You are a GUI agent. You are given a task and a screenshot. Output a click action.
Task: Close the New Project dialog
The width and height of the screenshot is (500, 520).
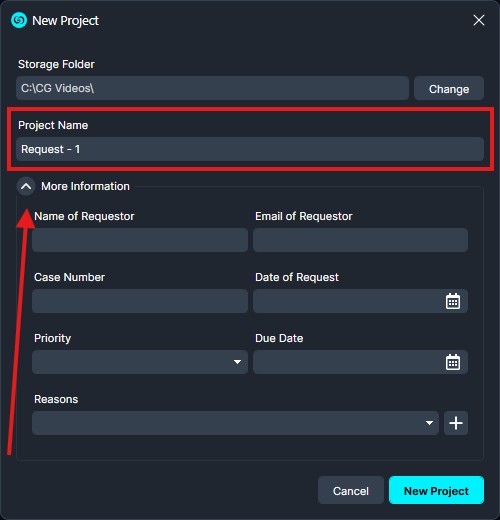pos(479,20)
